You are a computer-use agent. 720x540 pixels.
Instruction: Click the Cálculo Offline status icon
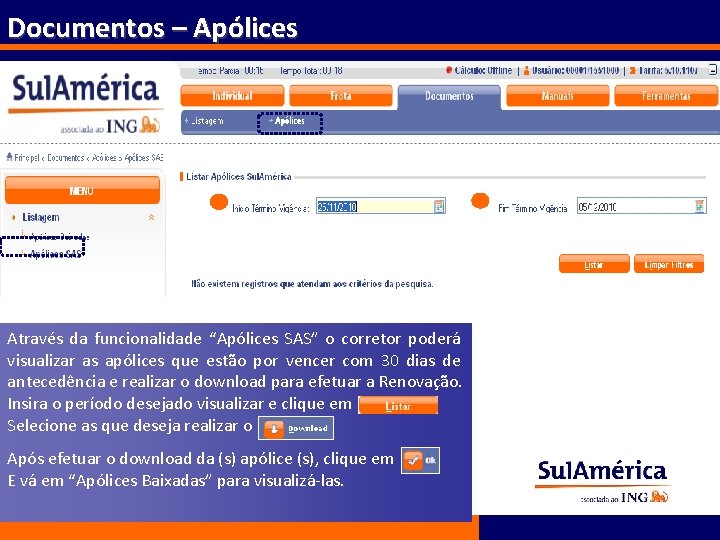click(449, 71)
